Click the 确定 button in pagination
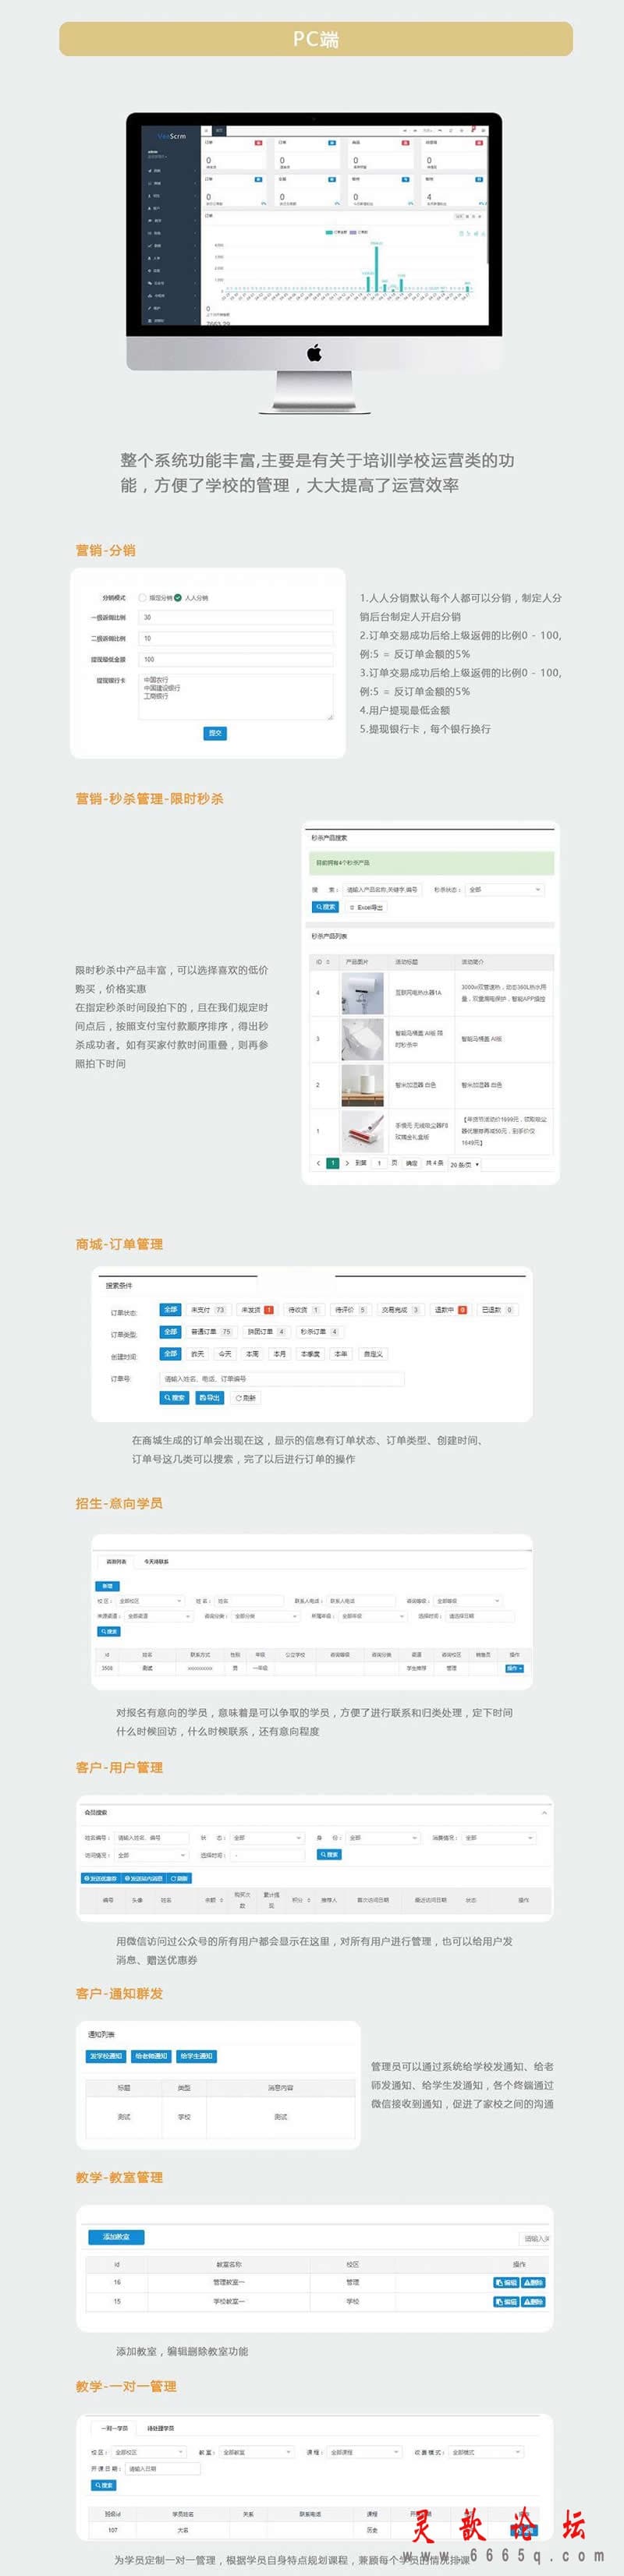The width and height of the screenshot is (624, 2576). pos(412,1163)
